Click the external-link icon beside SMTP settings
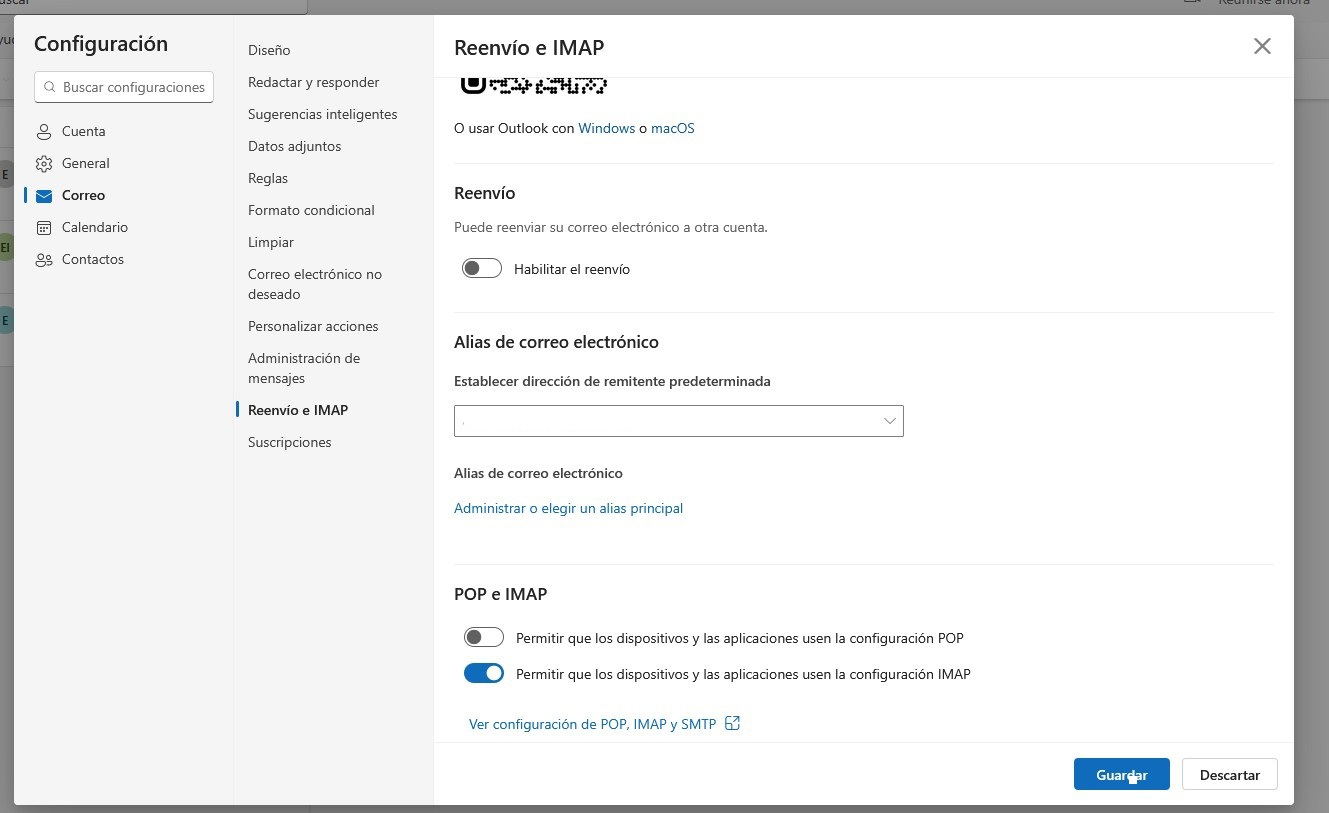 pyautogui.click(x=732, y=723)
